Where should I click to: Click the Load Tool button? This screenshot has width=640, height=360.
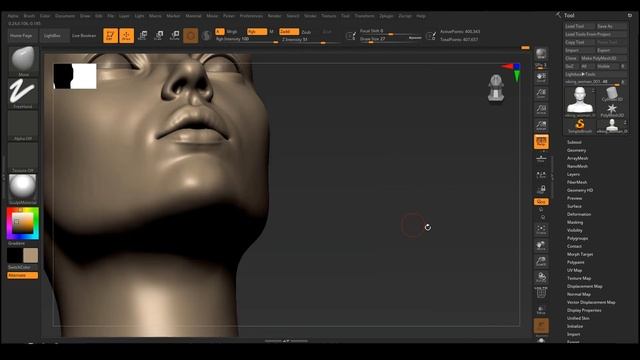coord(580,26)
